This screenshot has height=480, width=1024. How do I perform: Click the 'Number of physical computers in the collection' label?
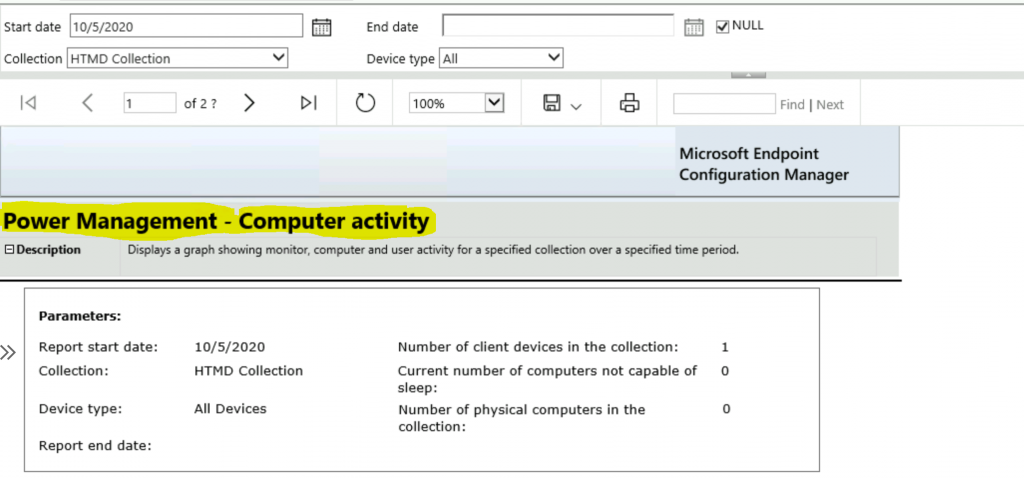(521, 418)
